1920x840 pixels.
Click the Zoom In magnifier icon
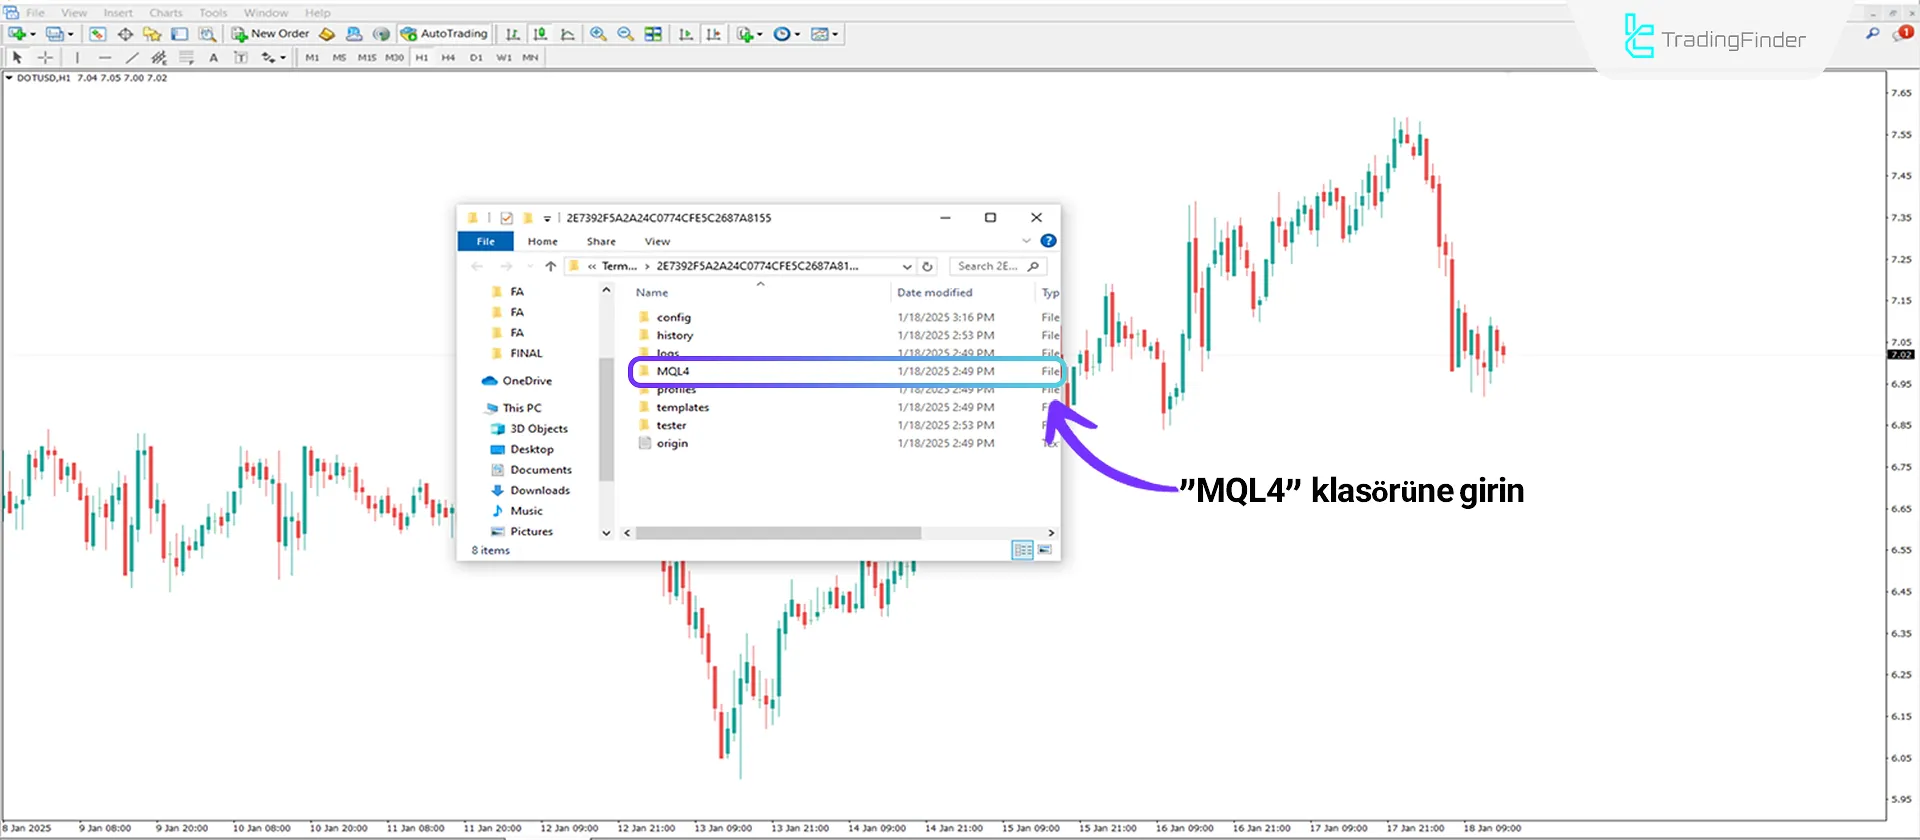pyautogui.click(x=598, y=34)
